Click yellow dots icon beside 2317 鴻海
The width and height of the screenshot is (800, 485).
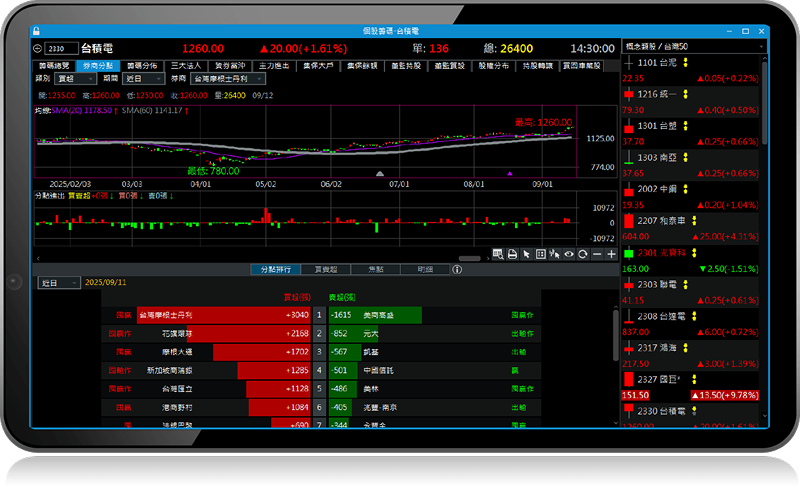[685, 348]
